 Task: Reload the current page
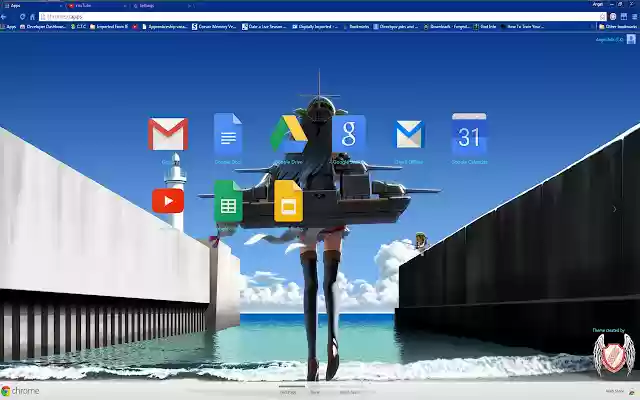22,17
